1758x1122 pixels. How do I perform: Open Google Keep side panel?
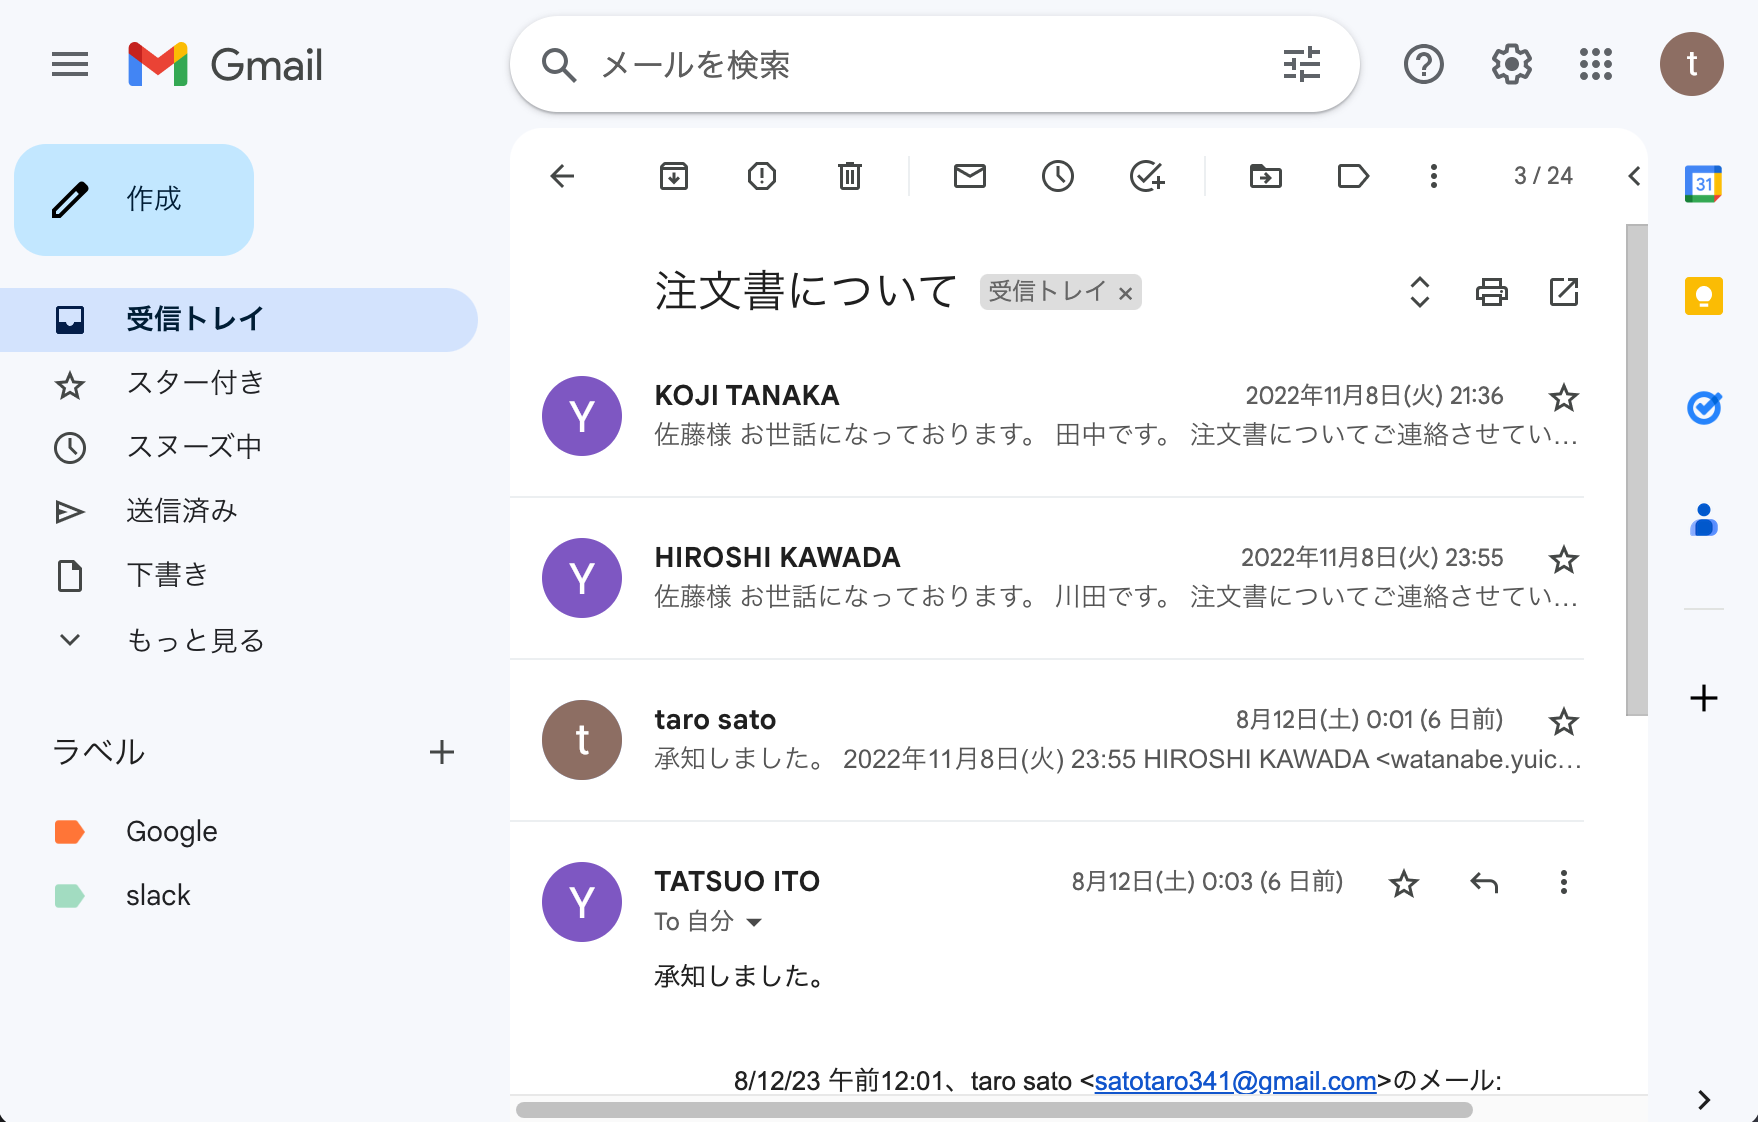[1703, 296]
